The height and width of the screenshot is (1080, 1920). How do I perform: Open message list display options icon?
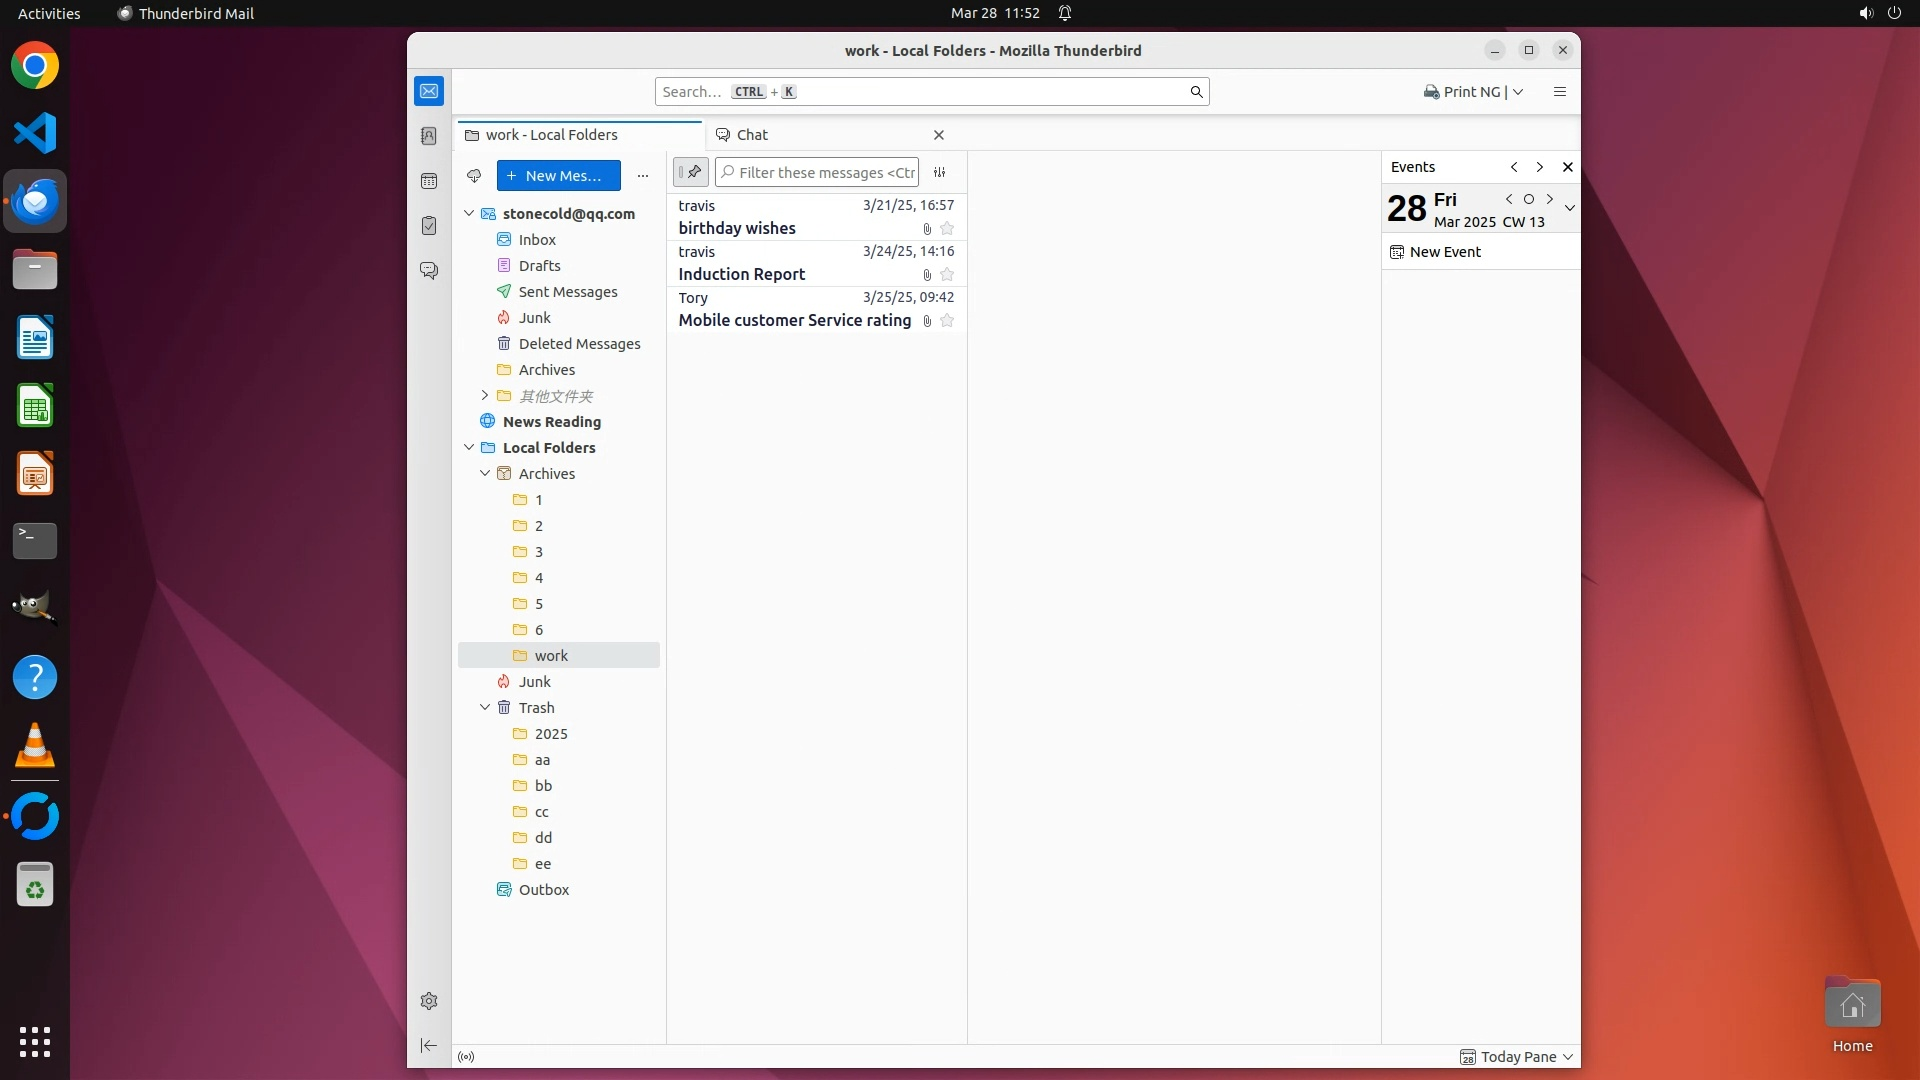coord(939,172)
